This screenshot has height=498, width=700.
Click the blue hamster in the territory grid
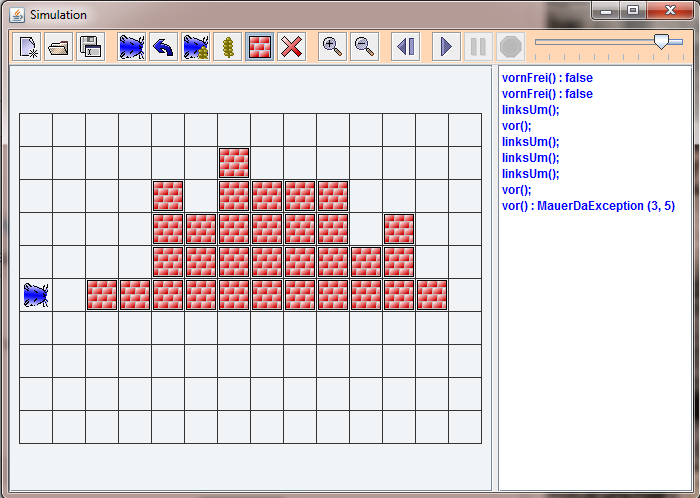click(x=36, y=295)
